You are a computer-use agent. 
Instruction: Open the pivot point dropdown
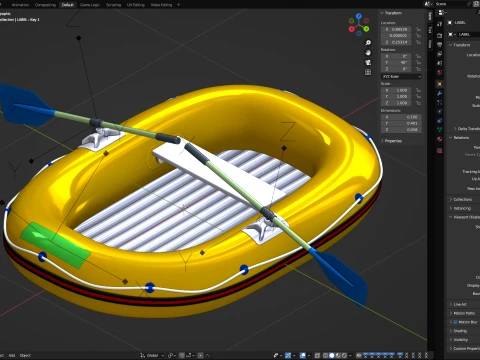click(172, 355)
